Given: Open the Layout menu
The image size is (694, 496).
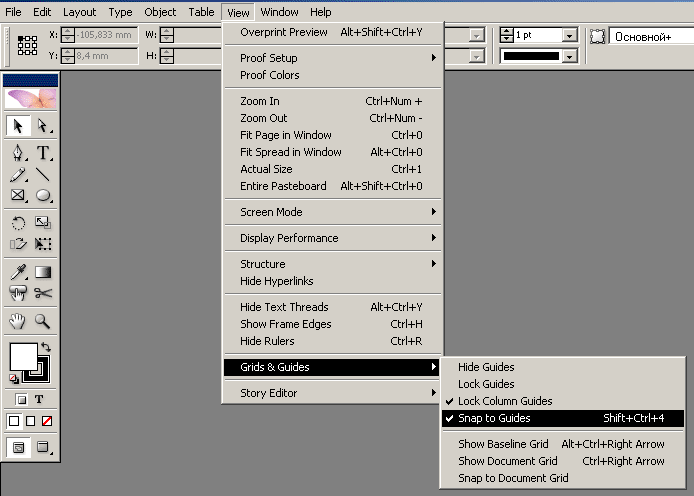Looking at the screenshot, I should (79, 12).
